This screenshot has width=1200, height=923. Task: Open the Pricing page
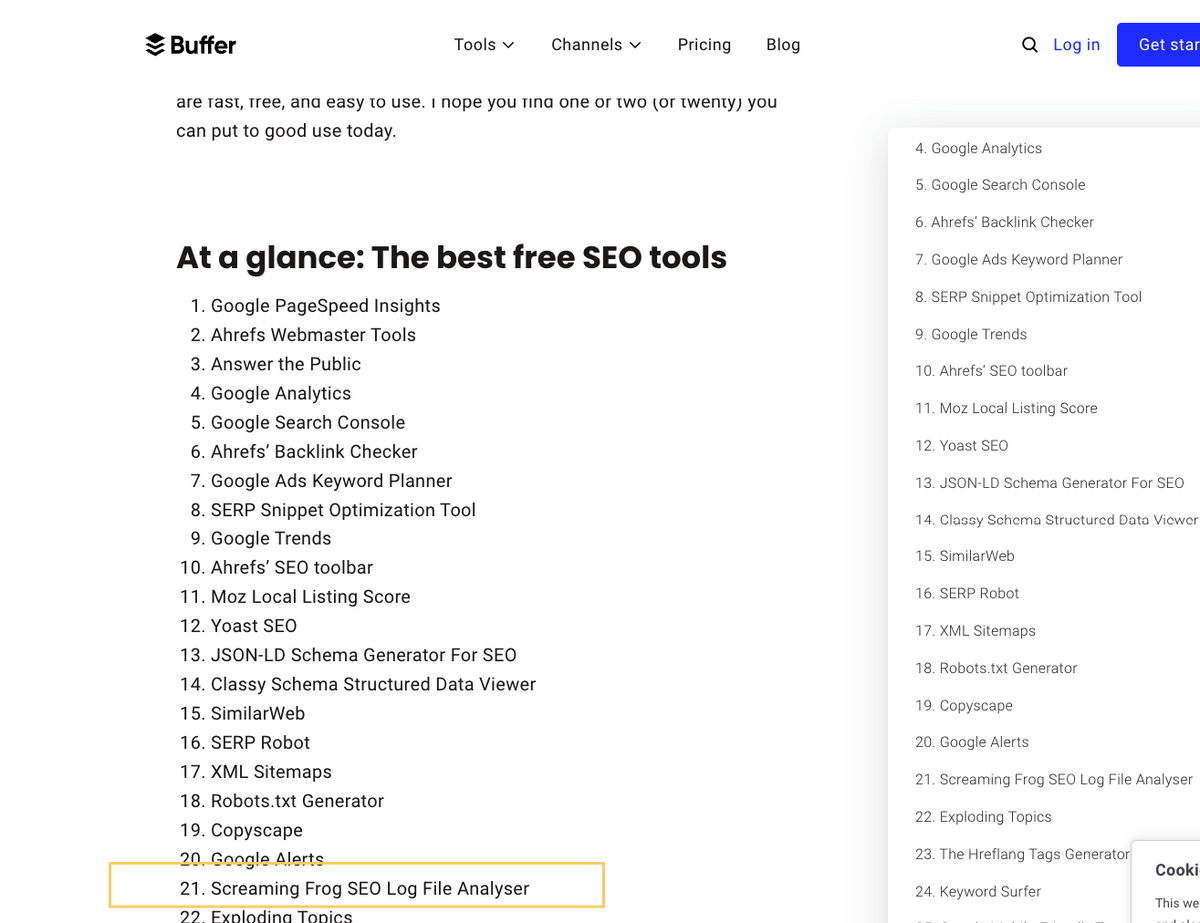[704, 45]
